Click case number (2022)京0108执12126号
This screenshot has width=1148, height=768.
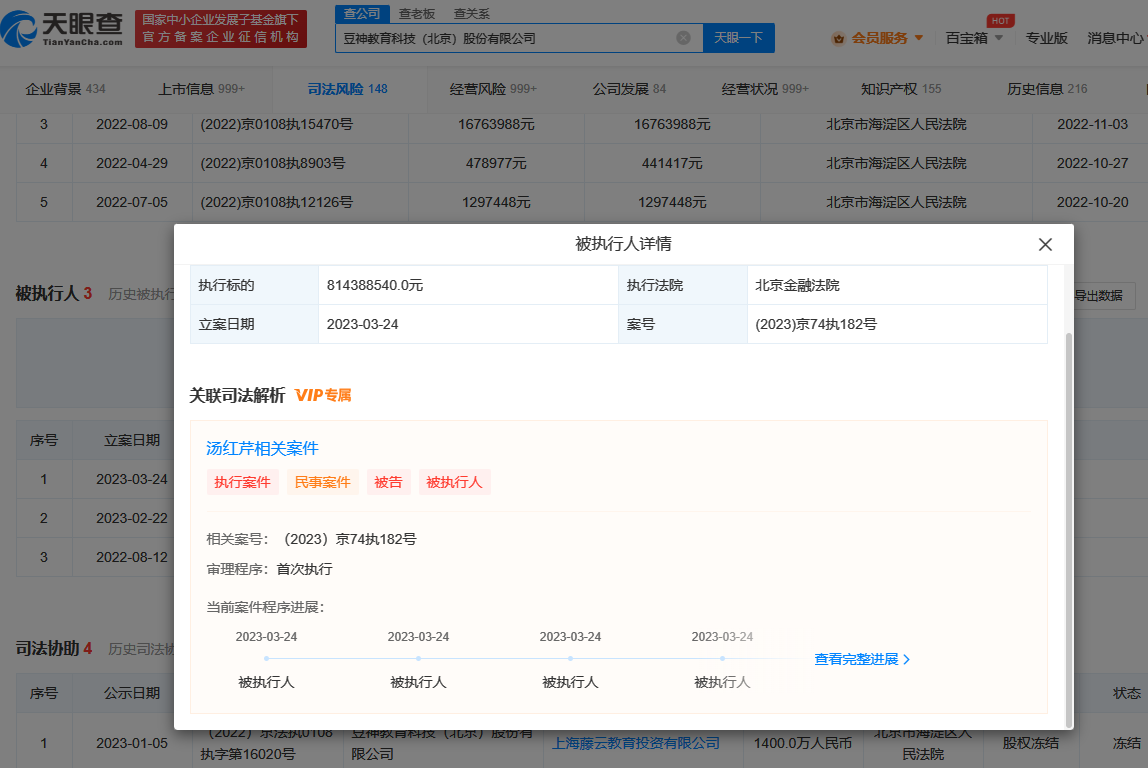click(276, 202)
